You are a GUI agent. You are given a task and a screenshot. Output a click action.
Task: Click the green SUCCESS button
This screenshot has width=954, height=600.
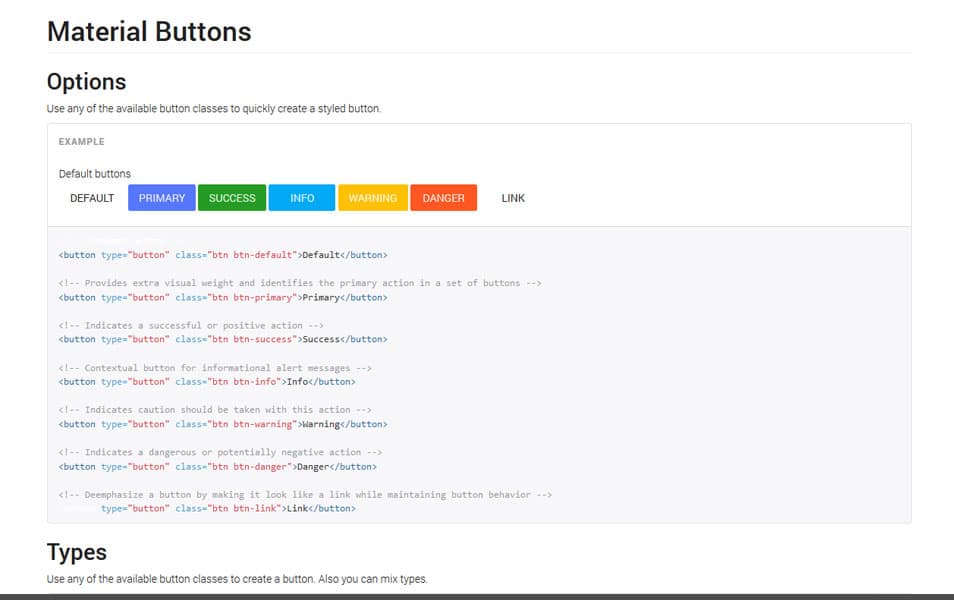tap(232, 197)
